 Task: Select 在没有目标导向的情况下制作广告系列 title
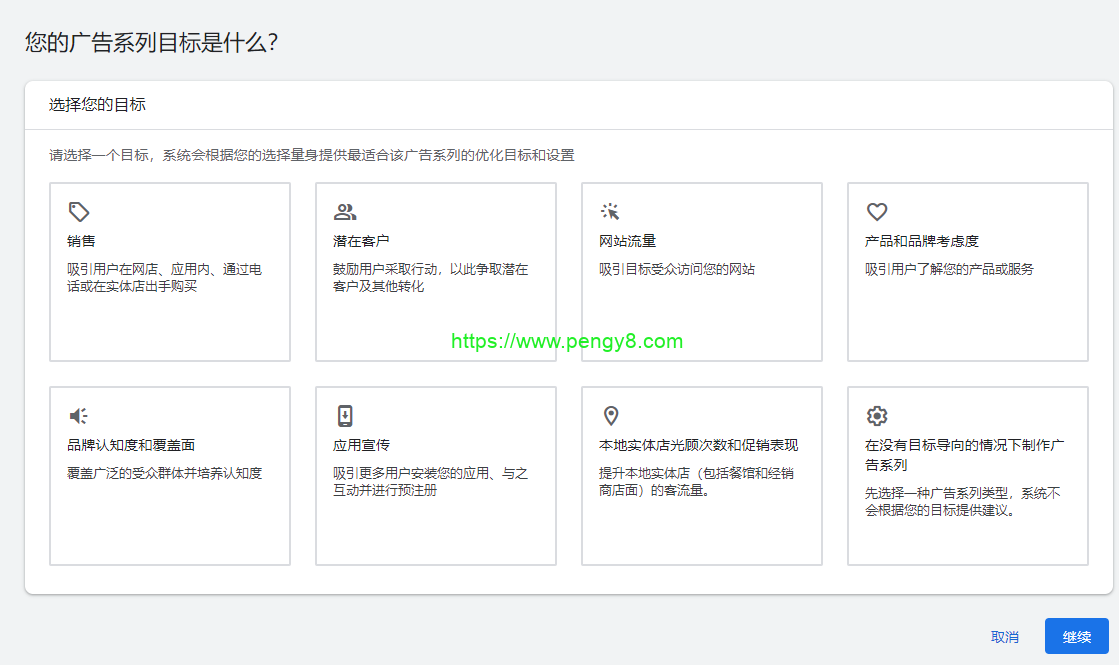coord(964,455)
